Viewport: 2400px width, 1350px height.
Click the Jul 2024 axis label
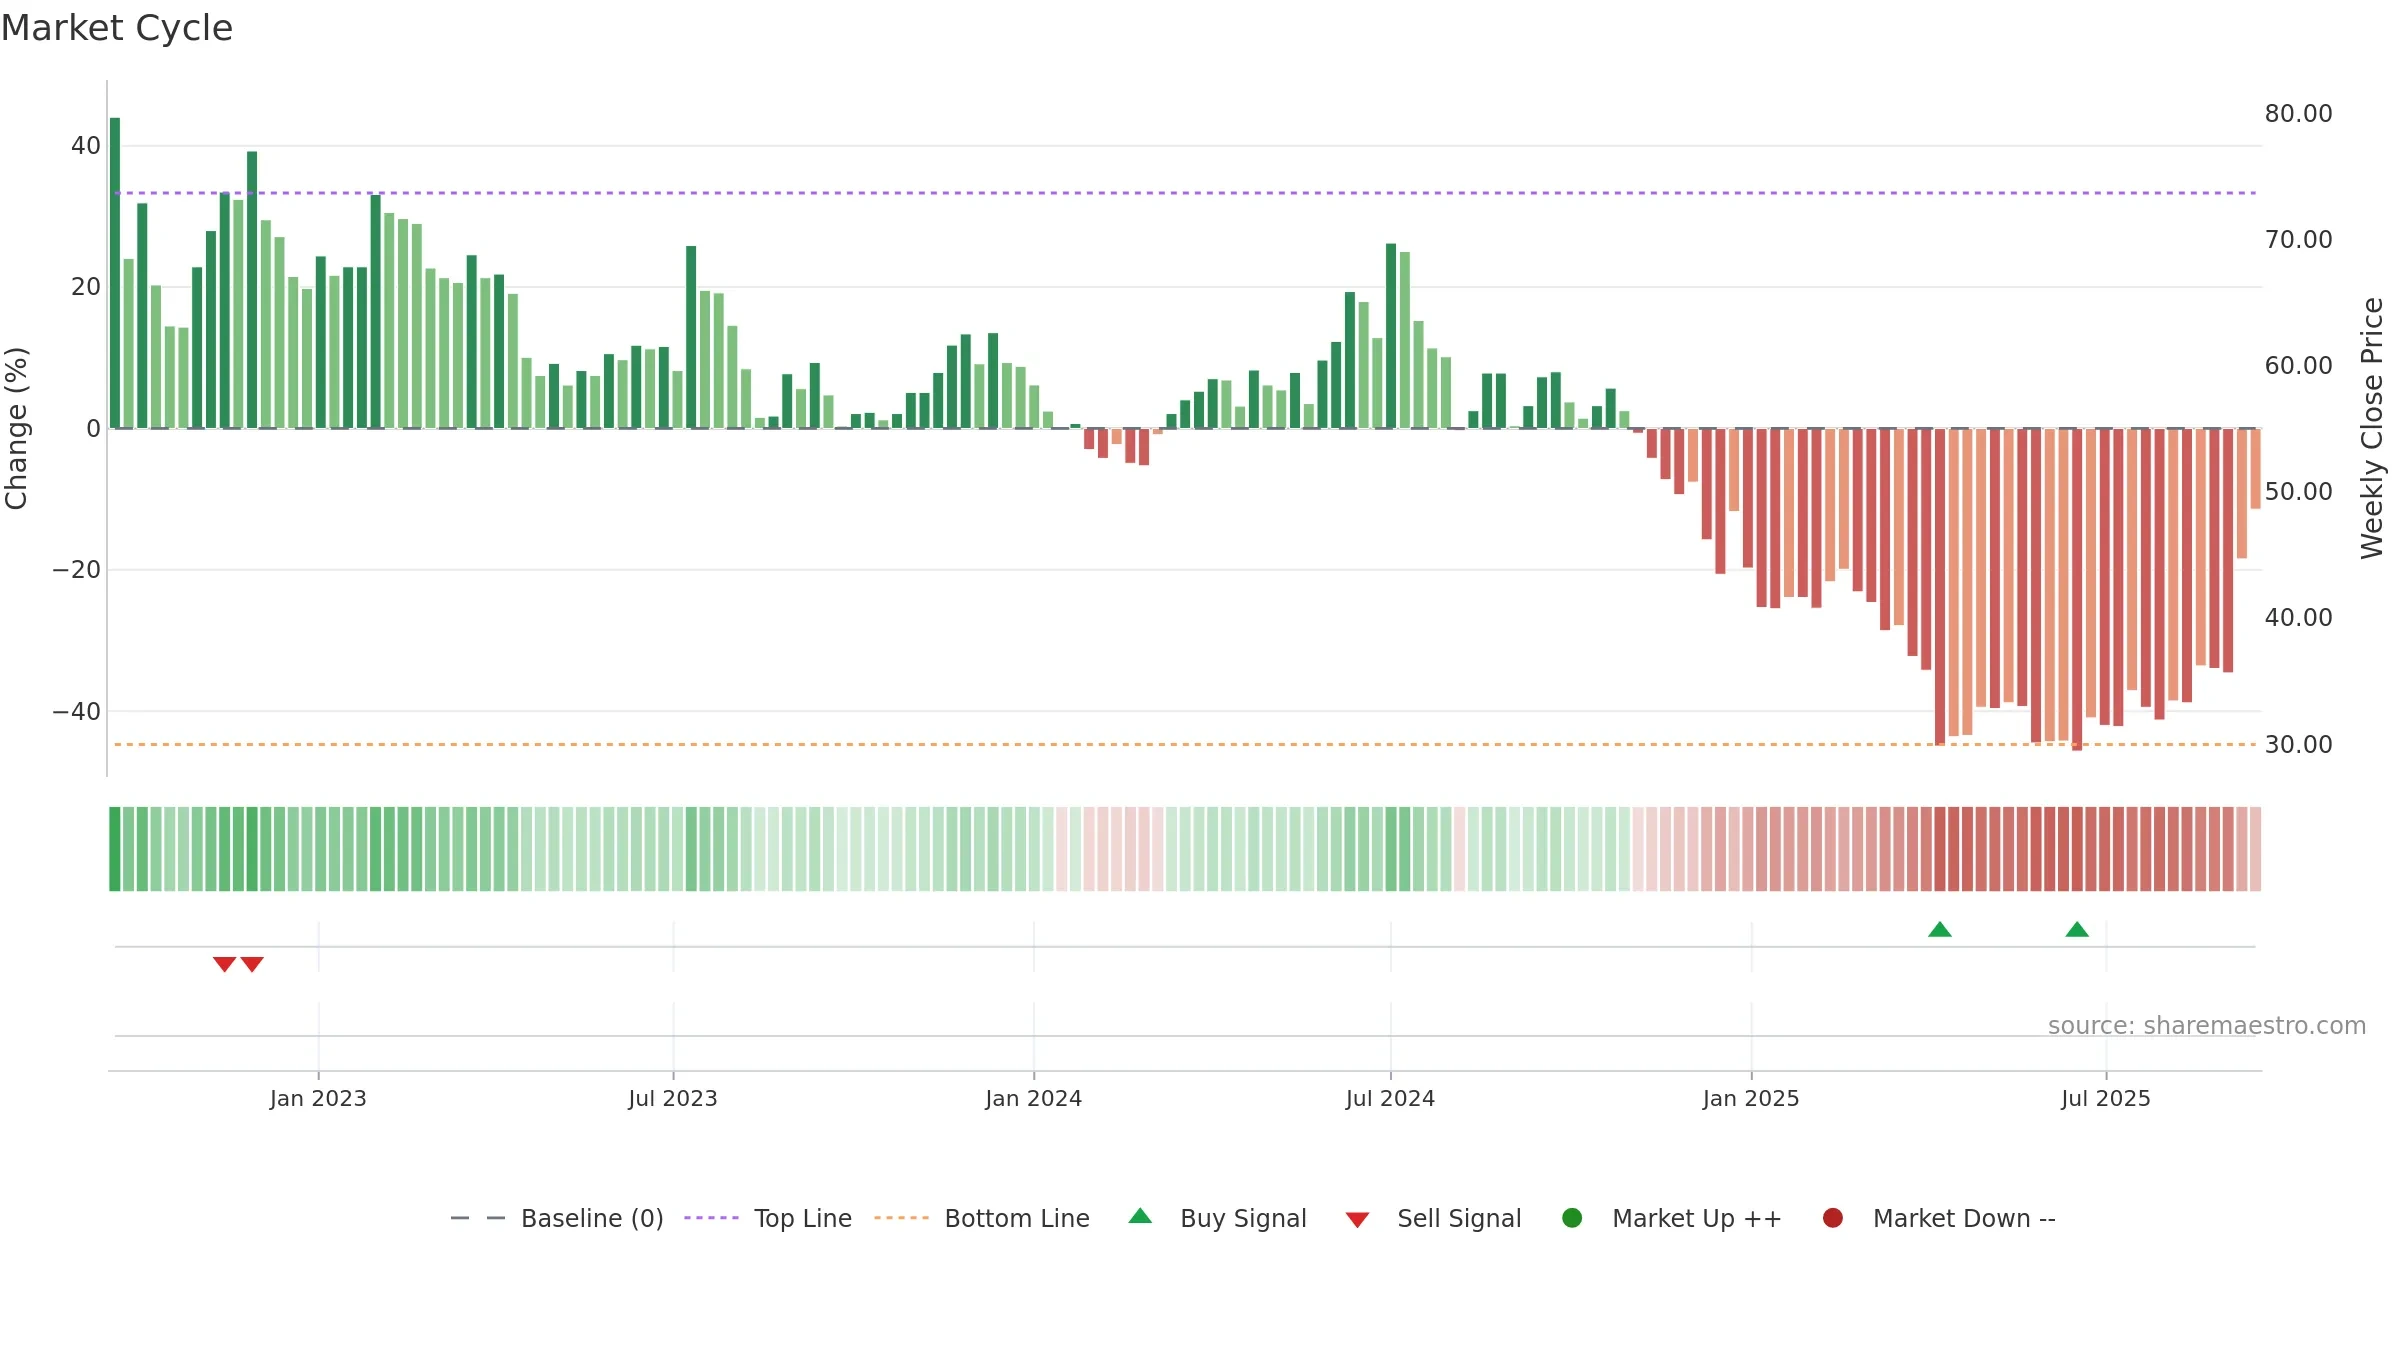point(1390,1098)
